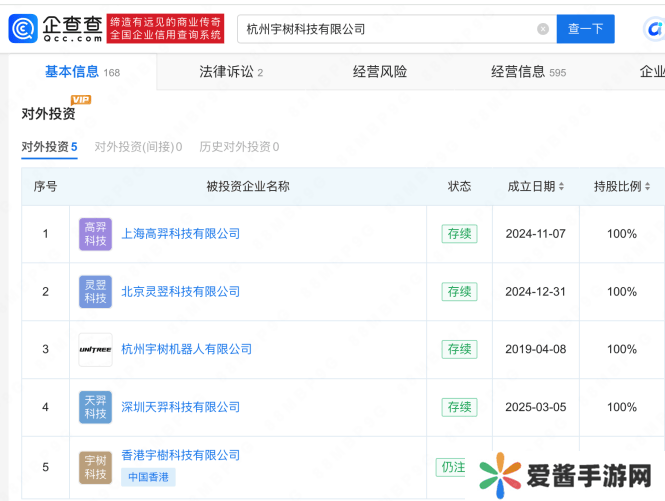The height and width of the screenshot is (501, 665).
Task: Open the 经营风险 tab
Action: tap(380, 72)
